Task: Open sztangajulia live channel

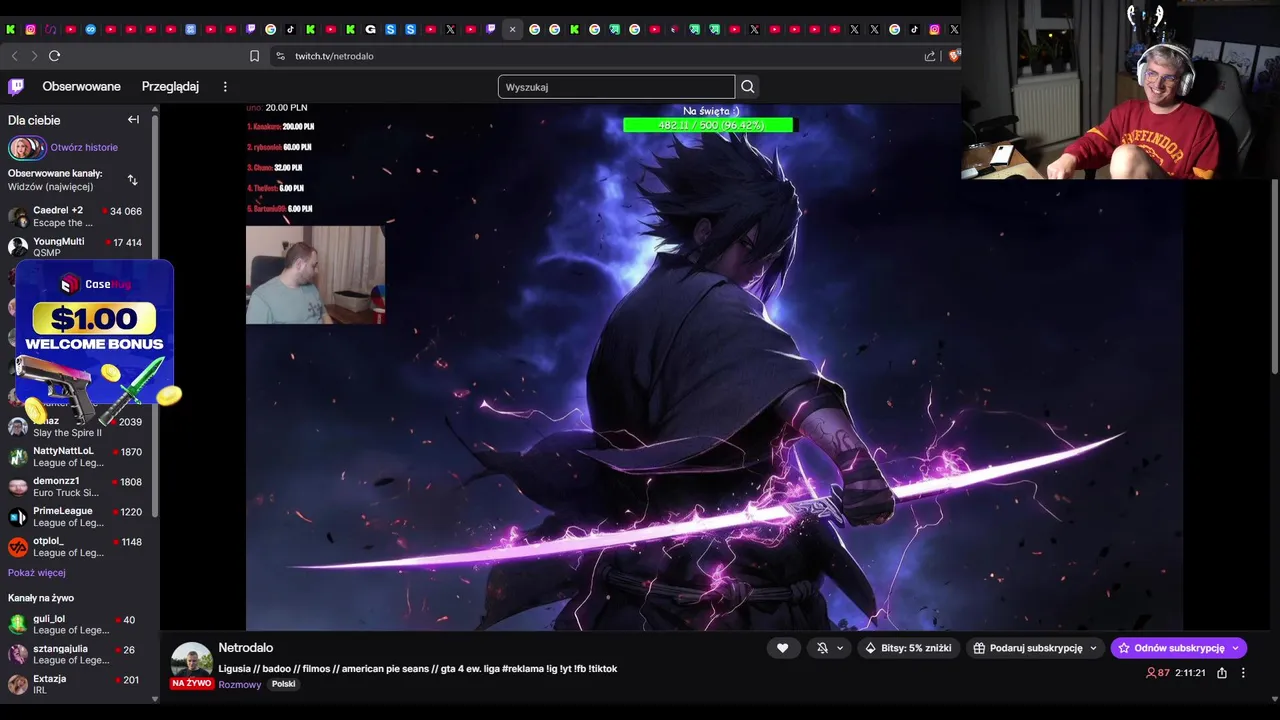Action: 77,655
